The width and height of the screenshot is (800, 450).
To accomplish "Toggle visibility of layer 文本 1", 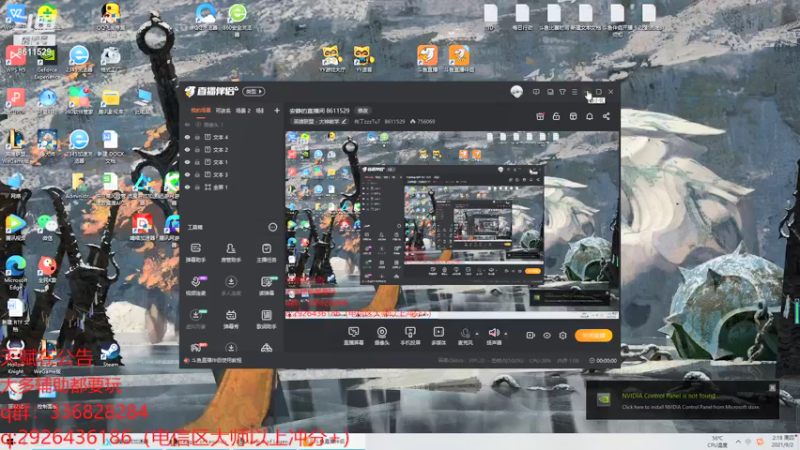I will point(187,162).
